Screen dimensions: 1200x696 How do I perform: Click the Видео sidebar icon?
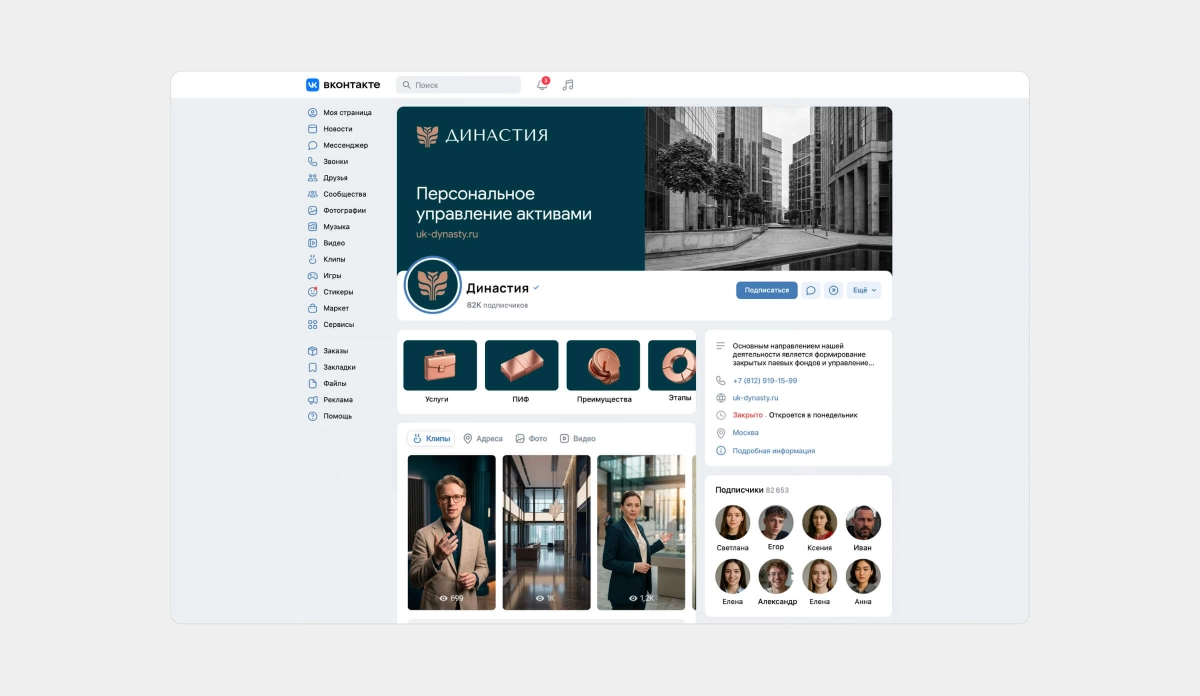click(x=312, y=243)
